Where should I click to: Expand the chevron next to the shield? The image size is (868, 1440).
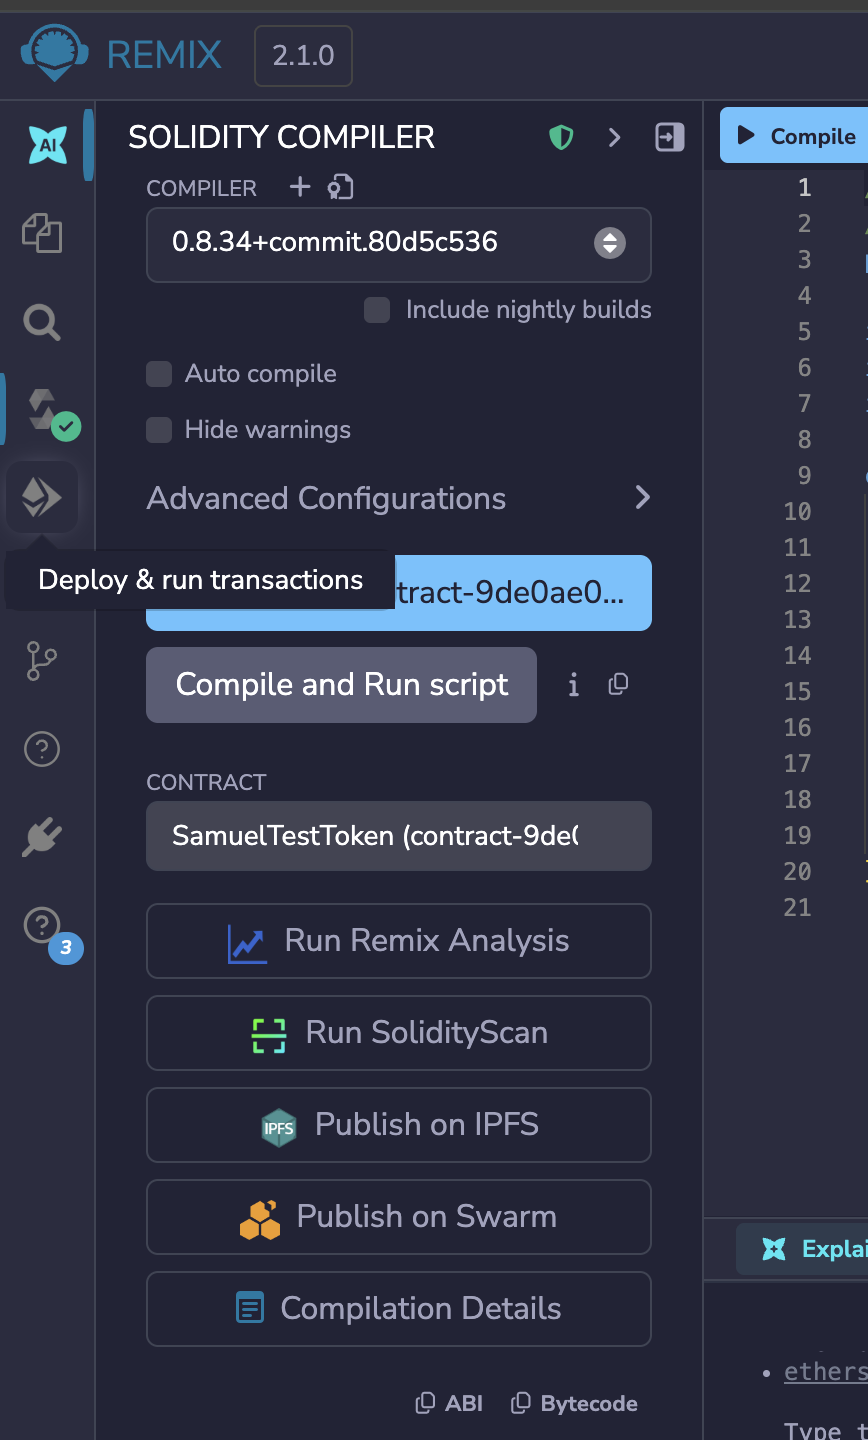(615, 137)
